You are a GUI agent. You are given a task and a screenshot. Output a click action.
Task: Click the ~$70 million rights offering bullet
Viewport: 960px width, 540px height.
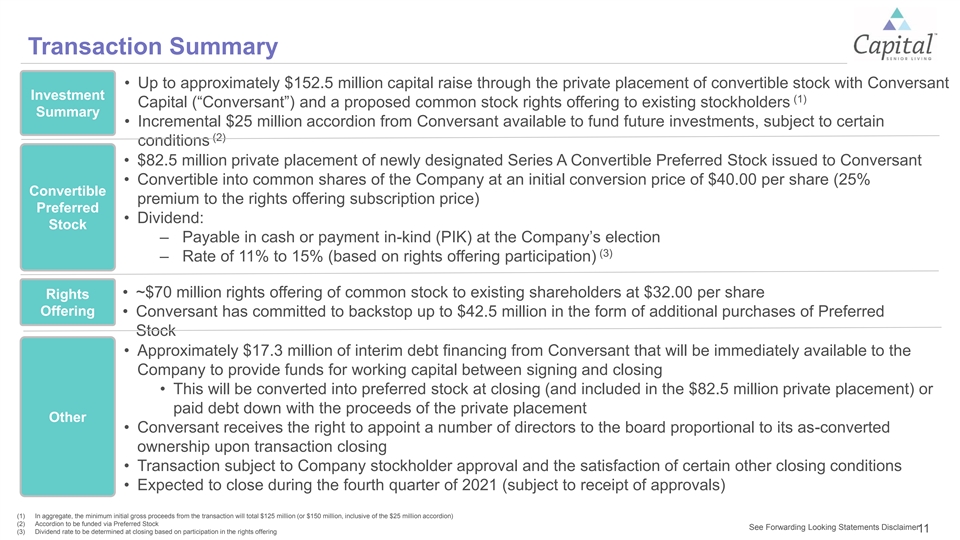coord(444,292)
